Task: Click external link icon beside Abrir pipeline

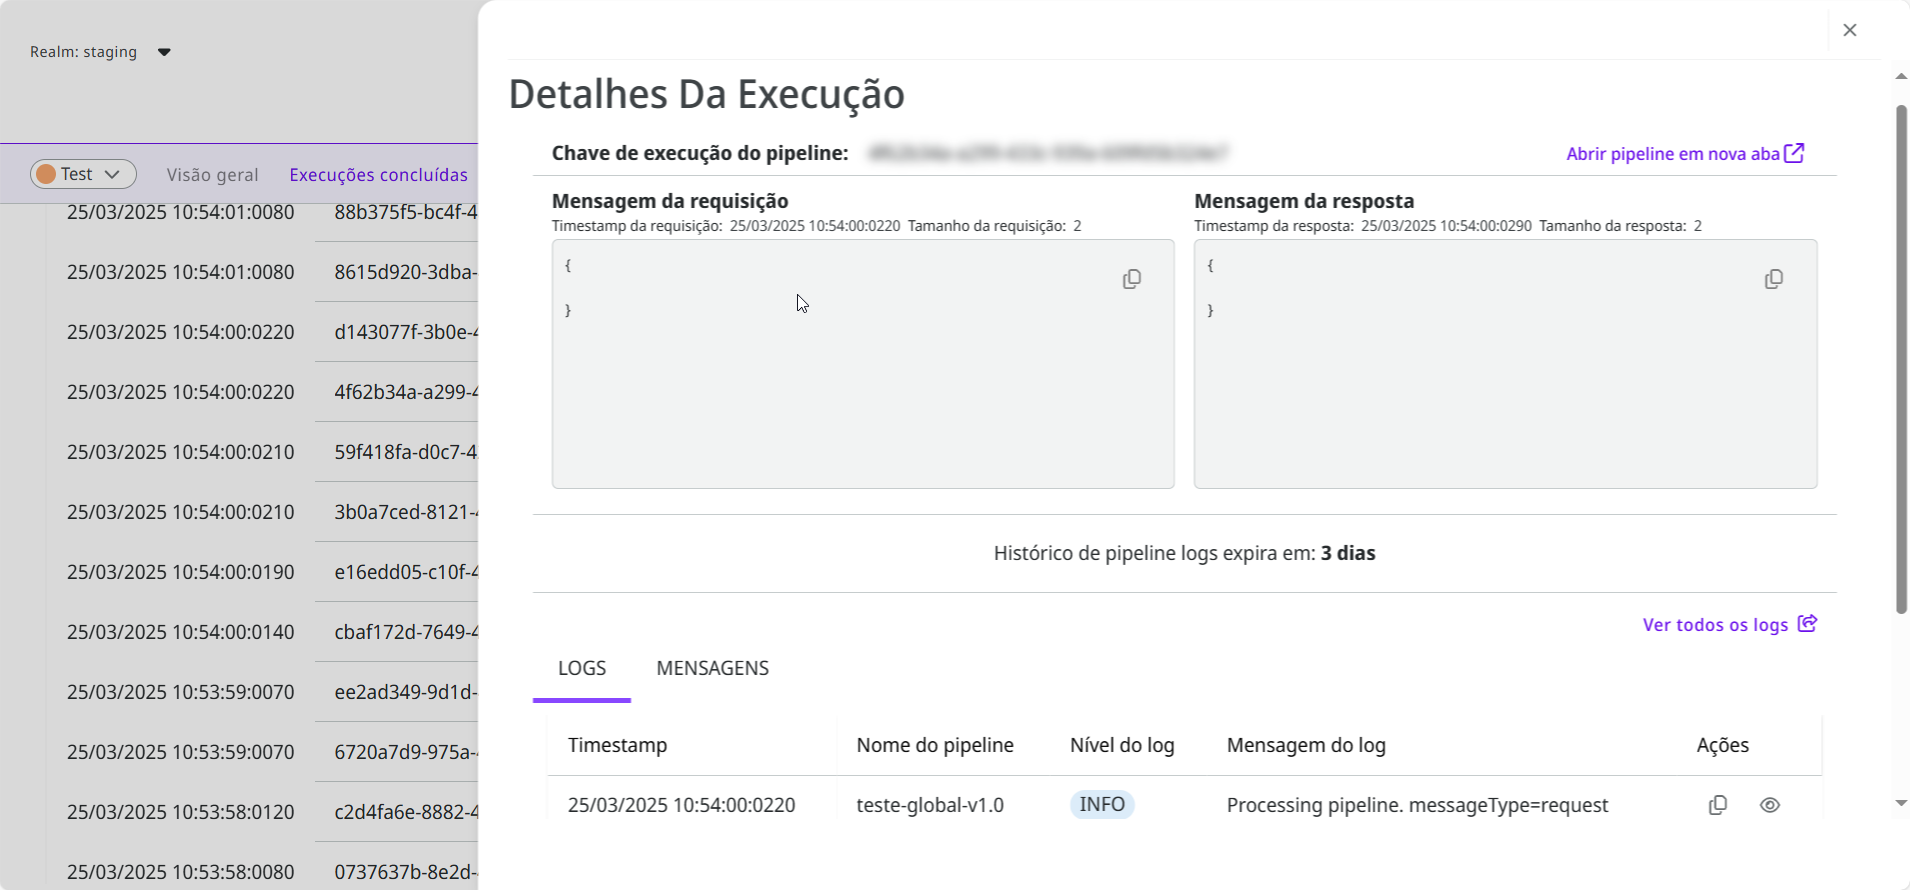Action: coord(1795,153)
